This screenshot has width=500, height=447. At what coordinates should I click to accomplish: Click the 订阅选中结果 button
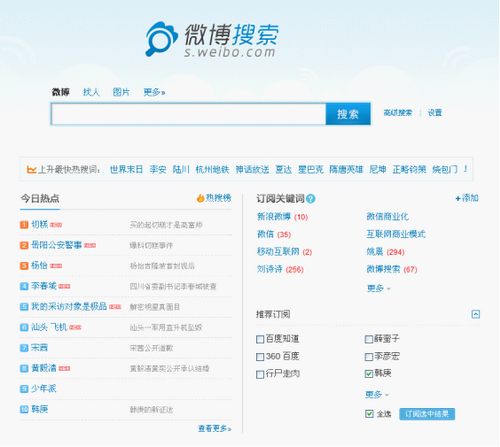[x=427, y=414]
